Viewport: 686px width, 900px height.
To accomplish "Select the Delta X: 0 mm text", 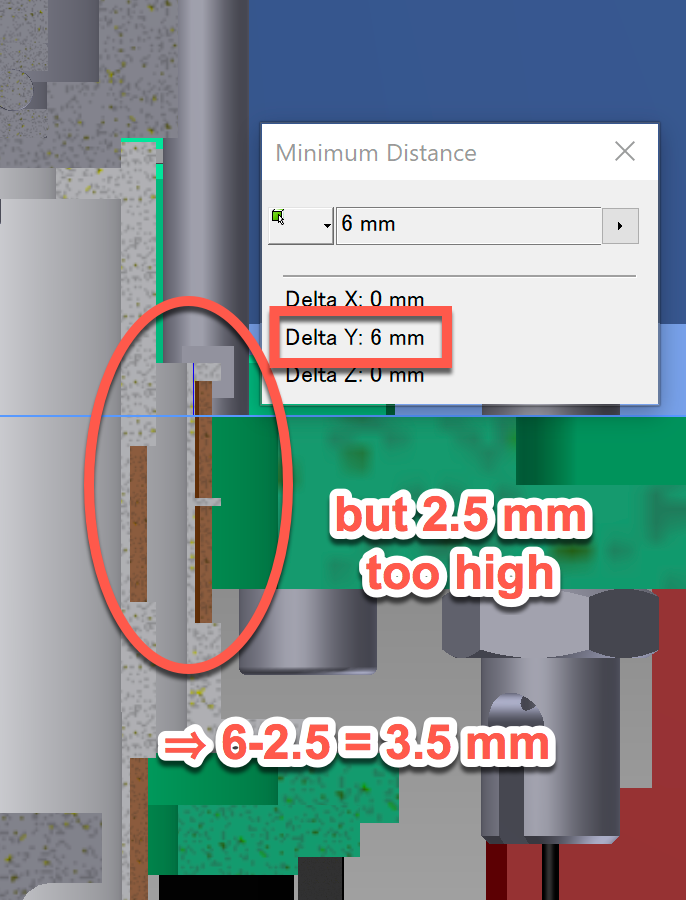I will [355, 299].
